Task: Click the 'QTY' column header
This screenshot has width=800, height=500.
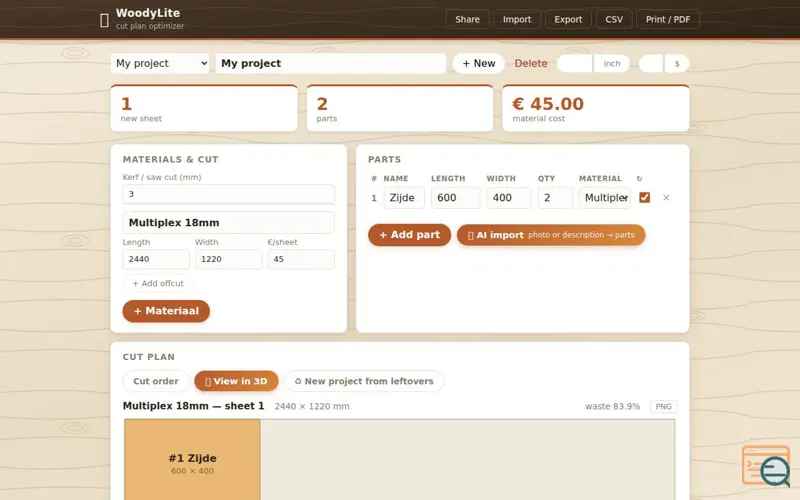Action: click(546, 179)
